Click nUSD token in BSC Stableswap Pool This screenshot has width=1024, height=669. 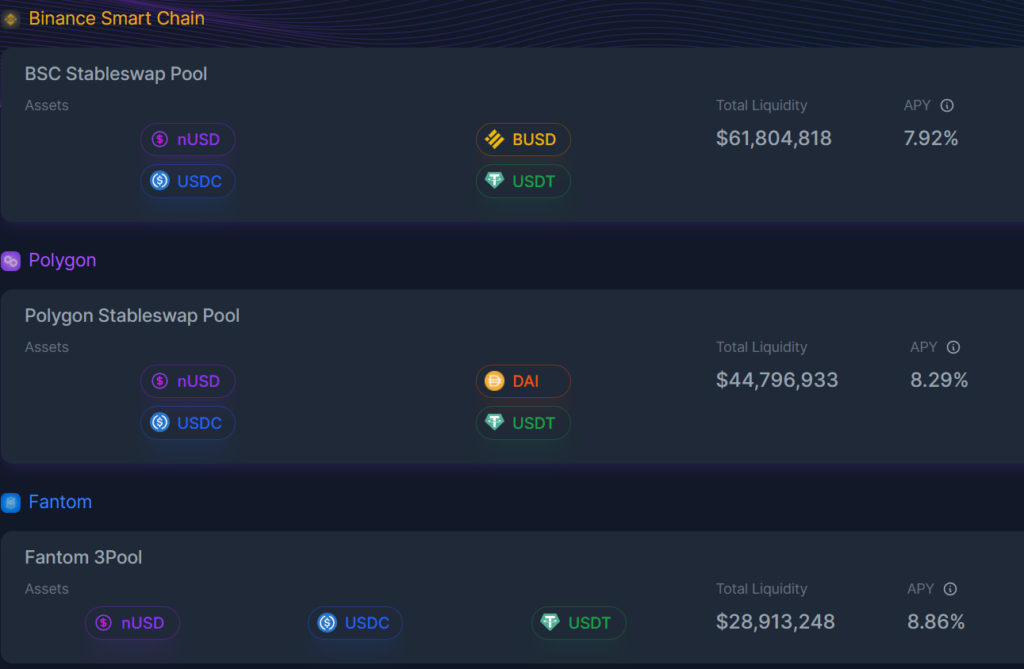click(188, 139)
